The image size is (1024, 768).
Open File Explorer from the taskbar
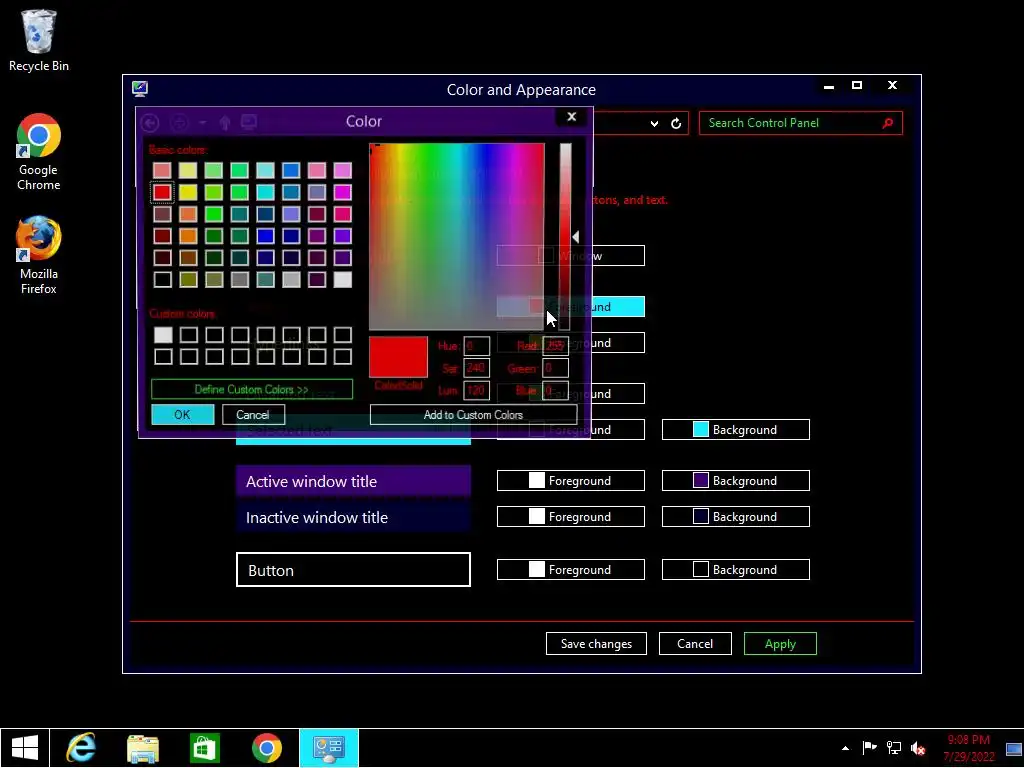coord(143,748)
